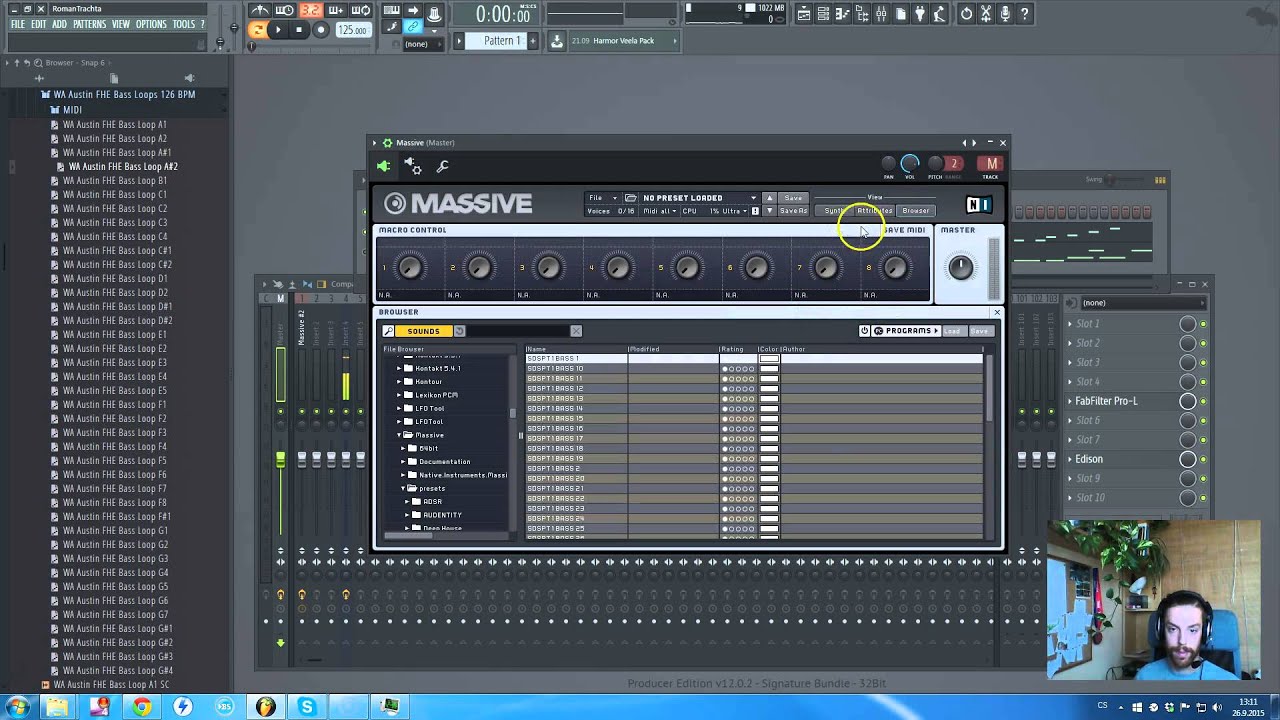Collapse WA Austin FHE Bass Loops 126 BPM folder
The image size is (1280, 720).
click(124, 94)
